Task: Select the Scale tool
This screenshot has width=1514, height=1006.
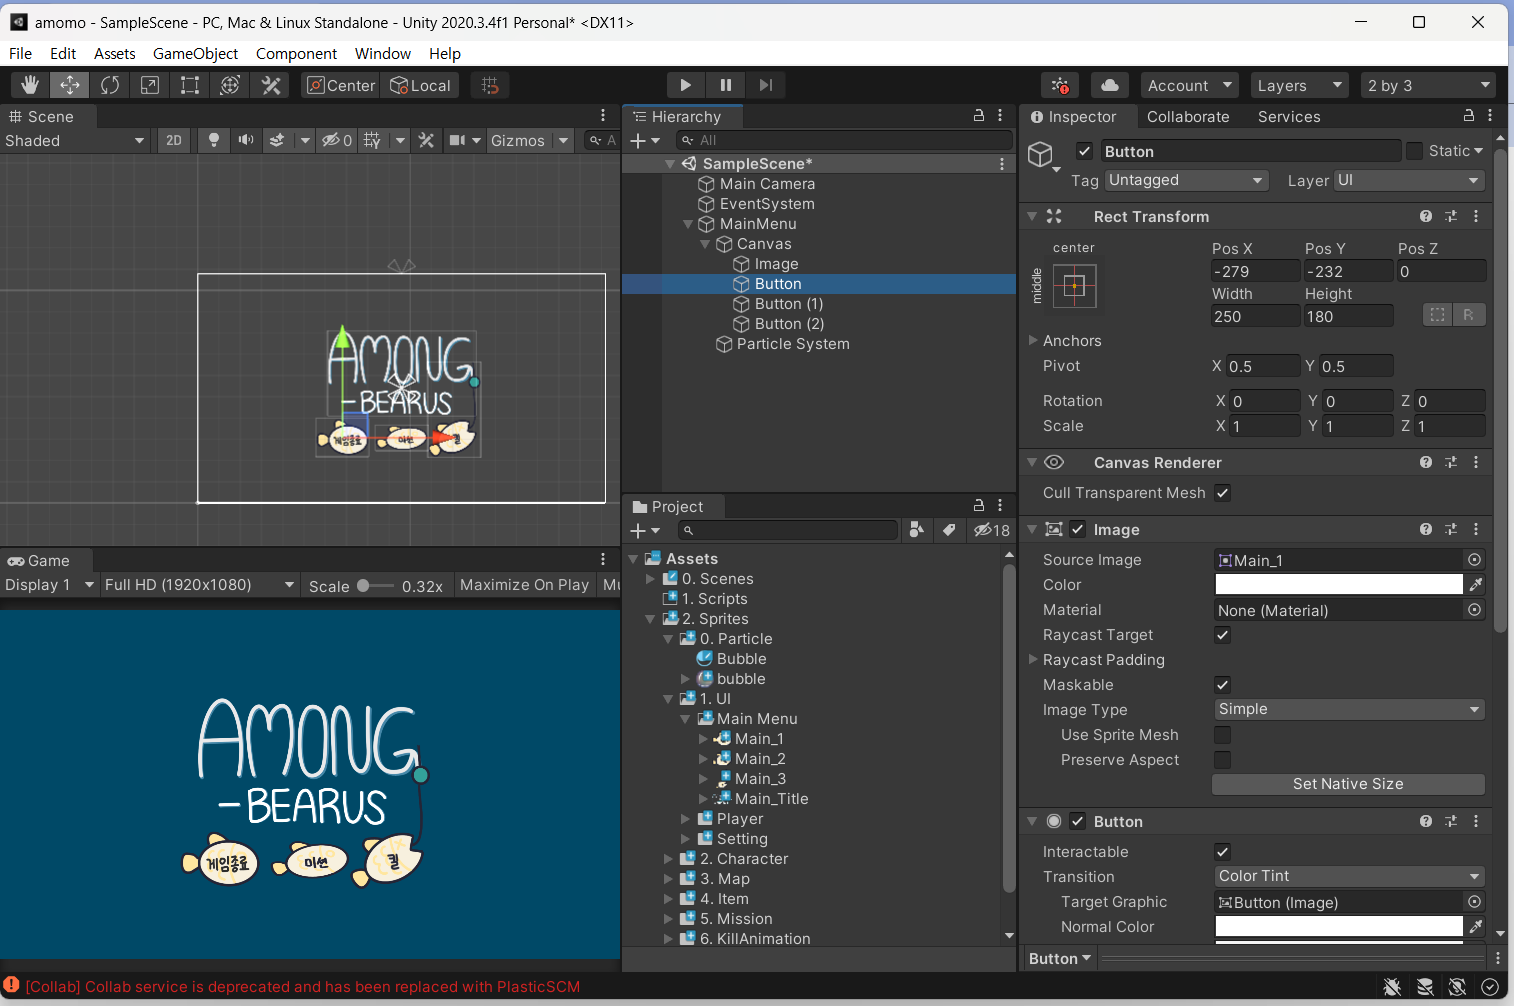Action: pyautogui.click(x=150, y=85)
